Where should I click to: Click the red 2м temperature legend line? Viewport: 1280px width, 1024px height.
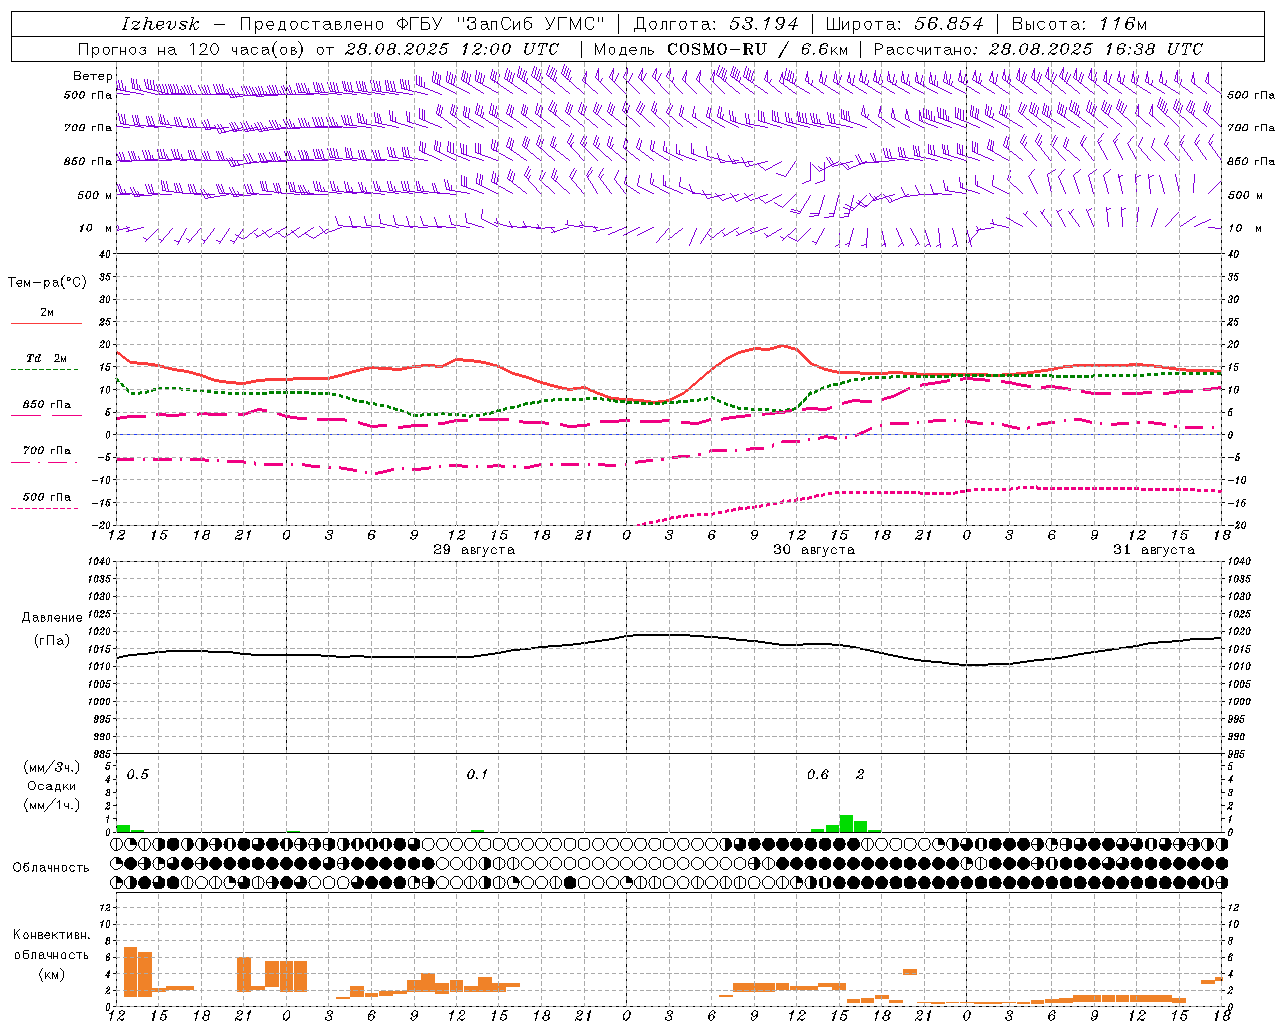(46, 324)
